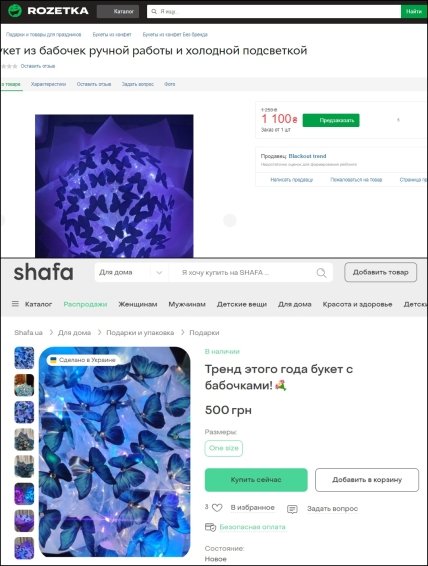Screen dimensions: 428x566
Task: Open the Женщинам menu item
Action: (x=138, y=304)
